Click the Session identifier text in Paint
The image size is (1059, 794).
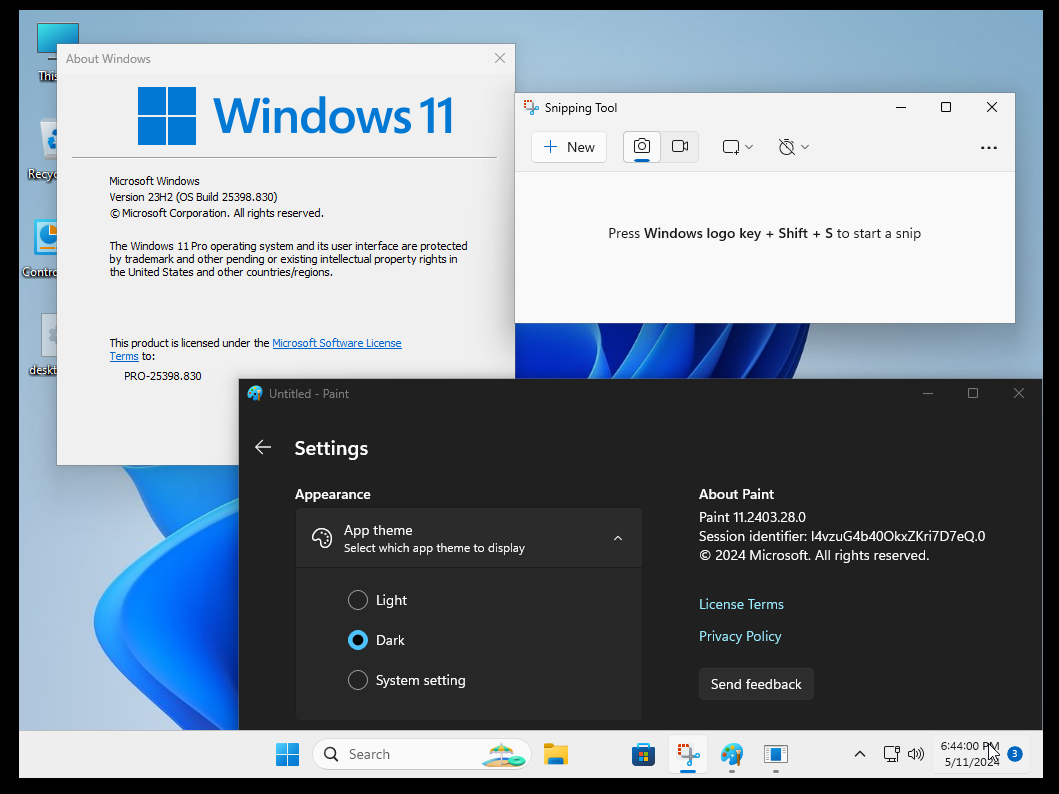click(842, 536)
